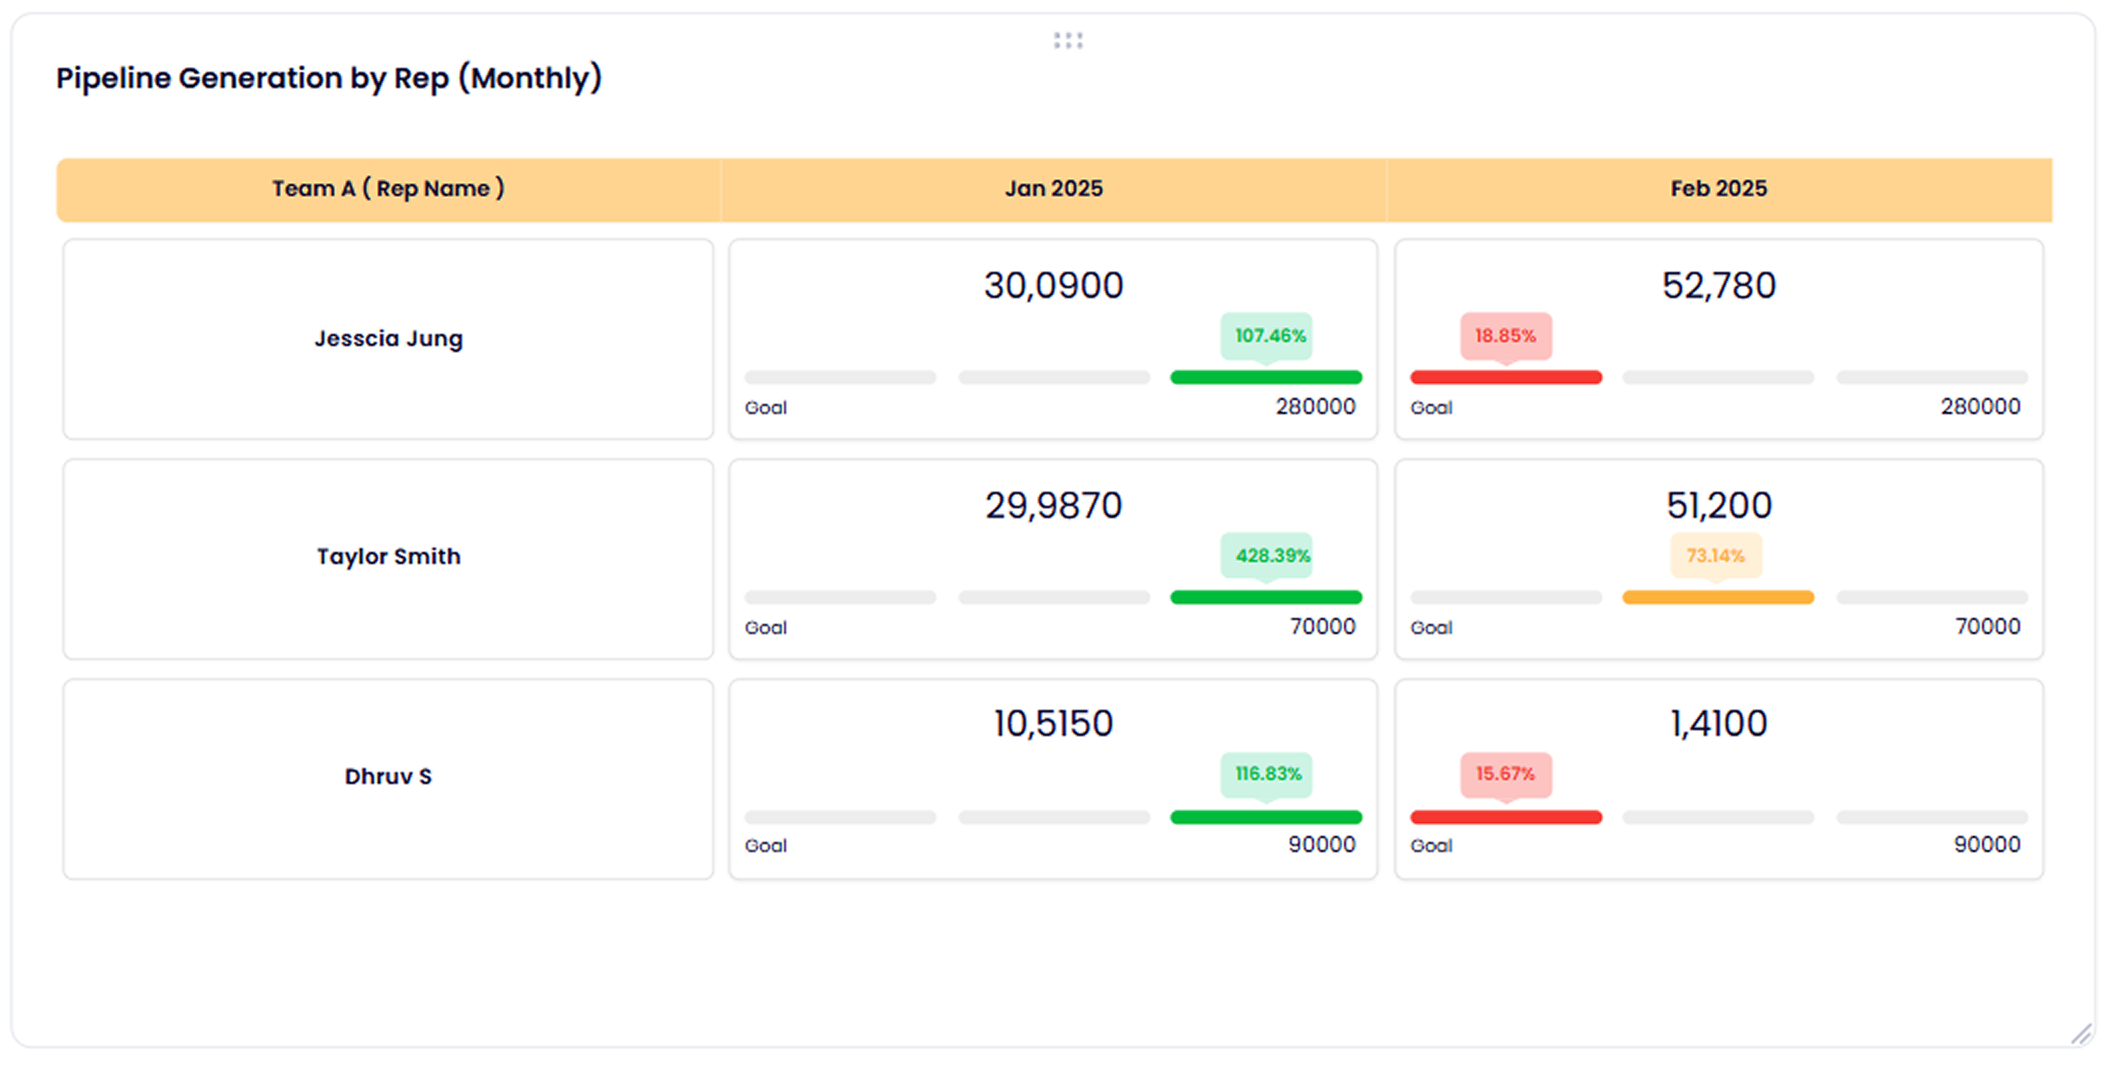Click the Dhruv S rep cell

[388, 778]
